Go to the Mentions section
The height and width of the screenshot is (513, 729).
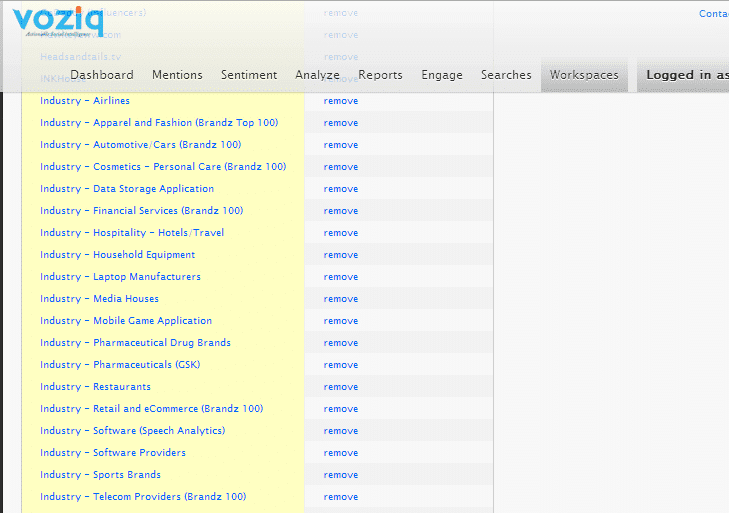(x=177, y=75)
